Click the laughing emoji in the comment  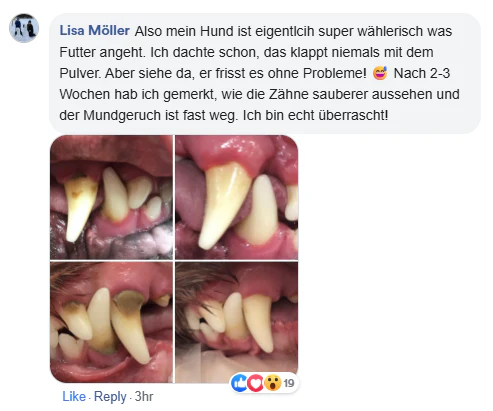point(380,73)
